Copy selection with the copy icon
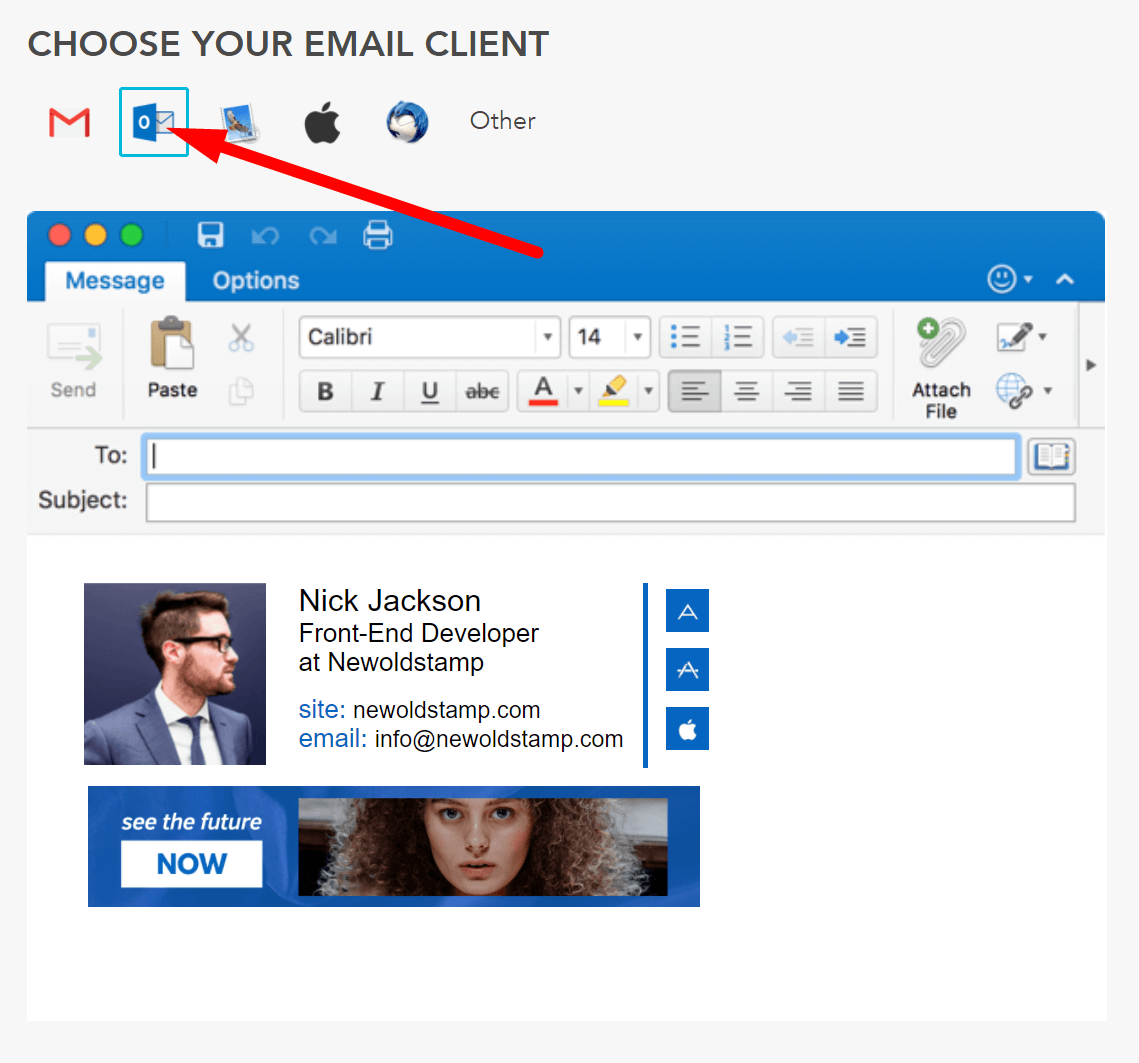Image resolution: width=1139 pixels, height=1063 pixels. click(x=240, y=391)
